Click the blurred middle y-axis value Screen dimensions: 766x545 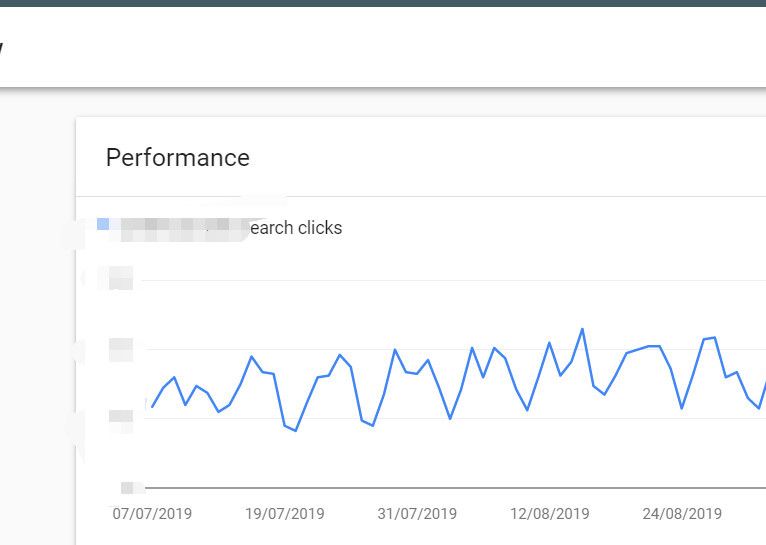[121, 350]
